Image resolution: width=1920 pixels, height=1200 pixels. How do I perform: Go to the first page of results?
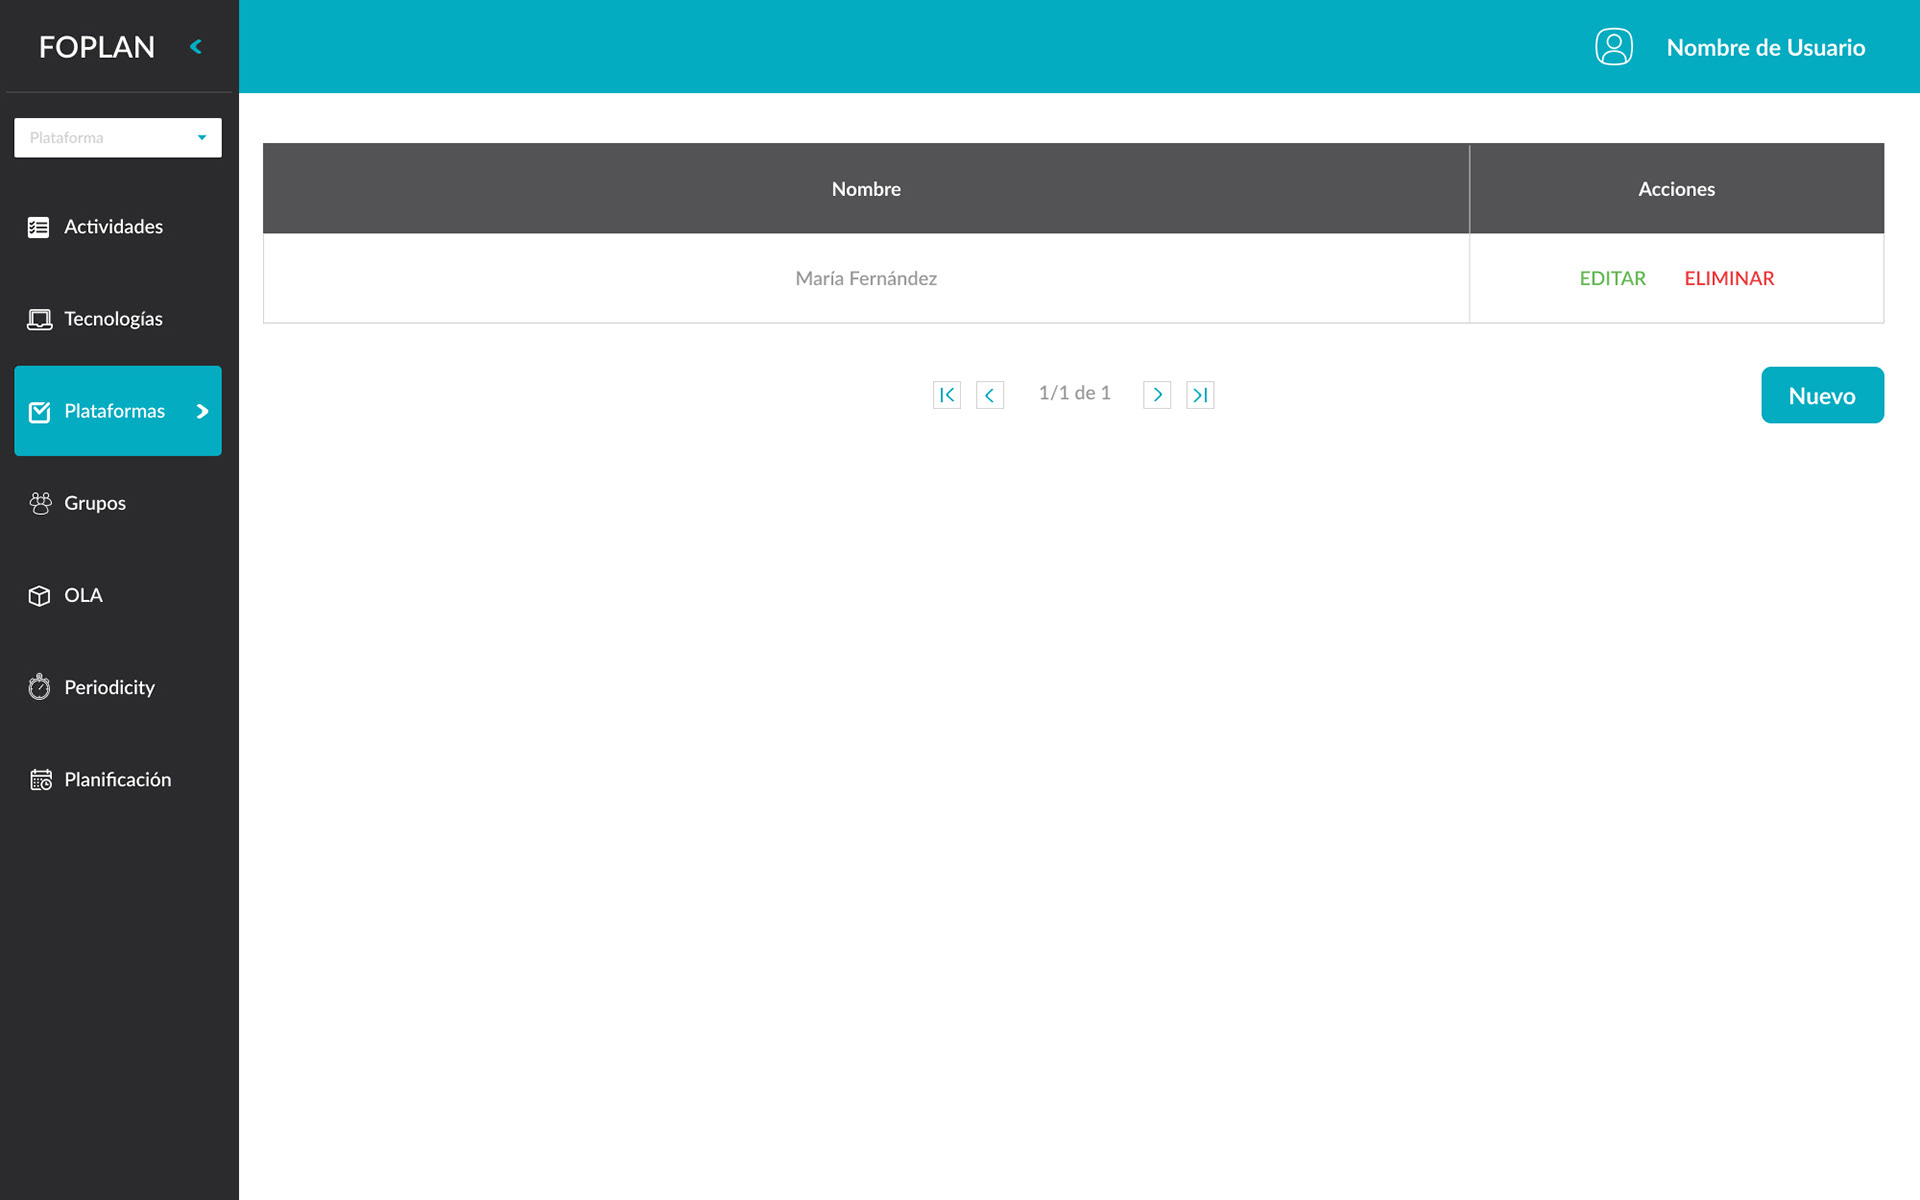[x=946, y=395]
